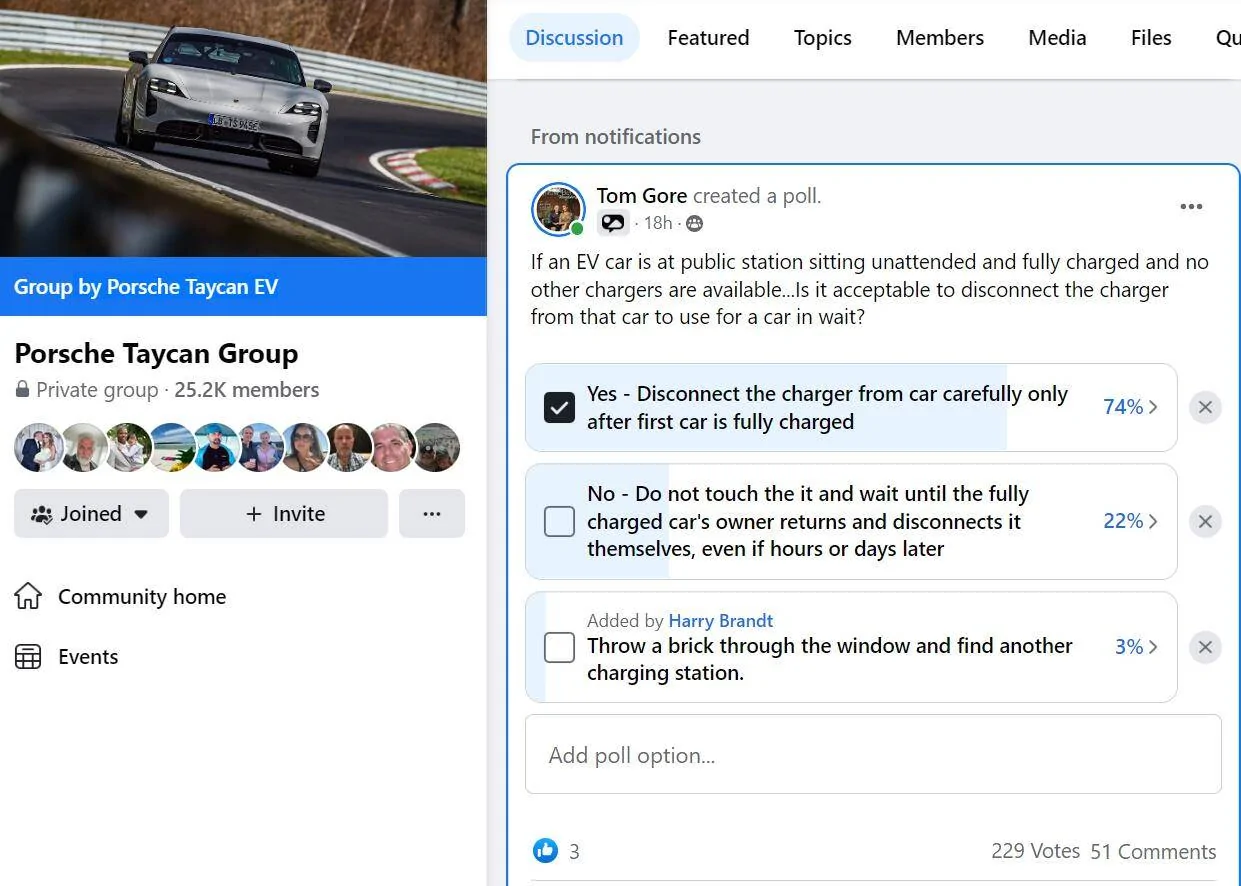The height and width of the screenshot is (886, 1241).
Task: Click the Porsche Taycan Group title
Action: tap(156, 354)
